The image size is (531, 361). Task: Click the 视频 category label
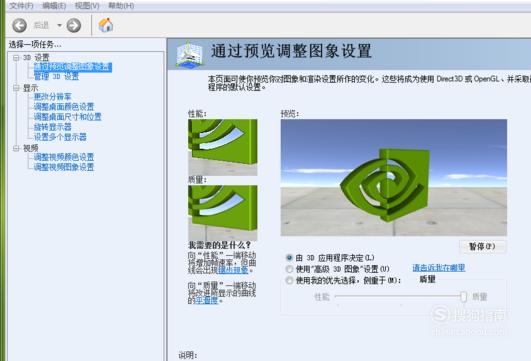pyautogui.click(x=30, y=148)
